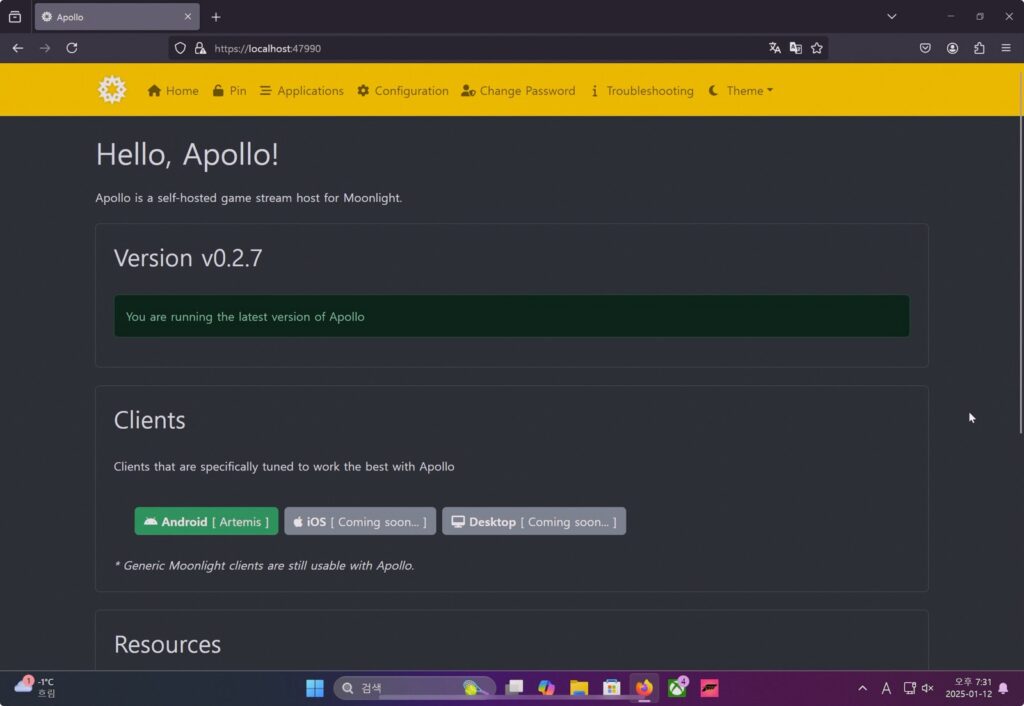Open the Pin page
The width and height of the screenshot is (1024, 706).
coord(229,91)
